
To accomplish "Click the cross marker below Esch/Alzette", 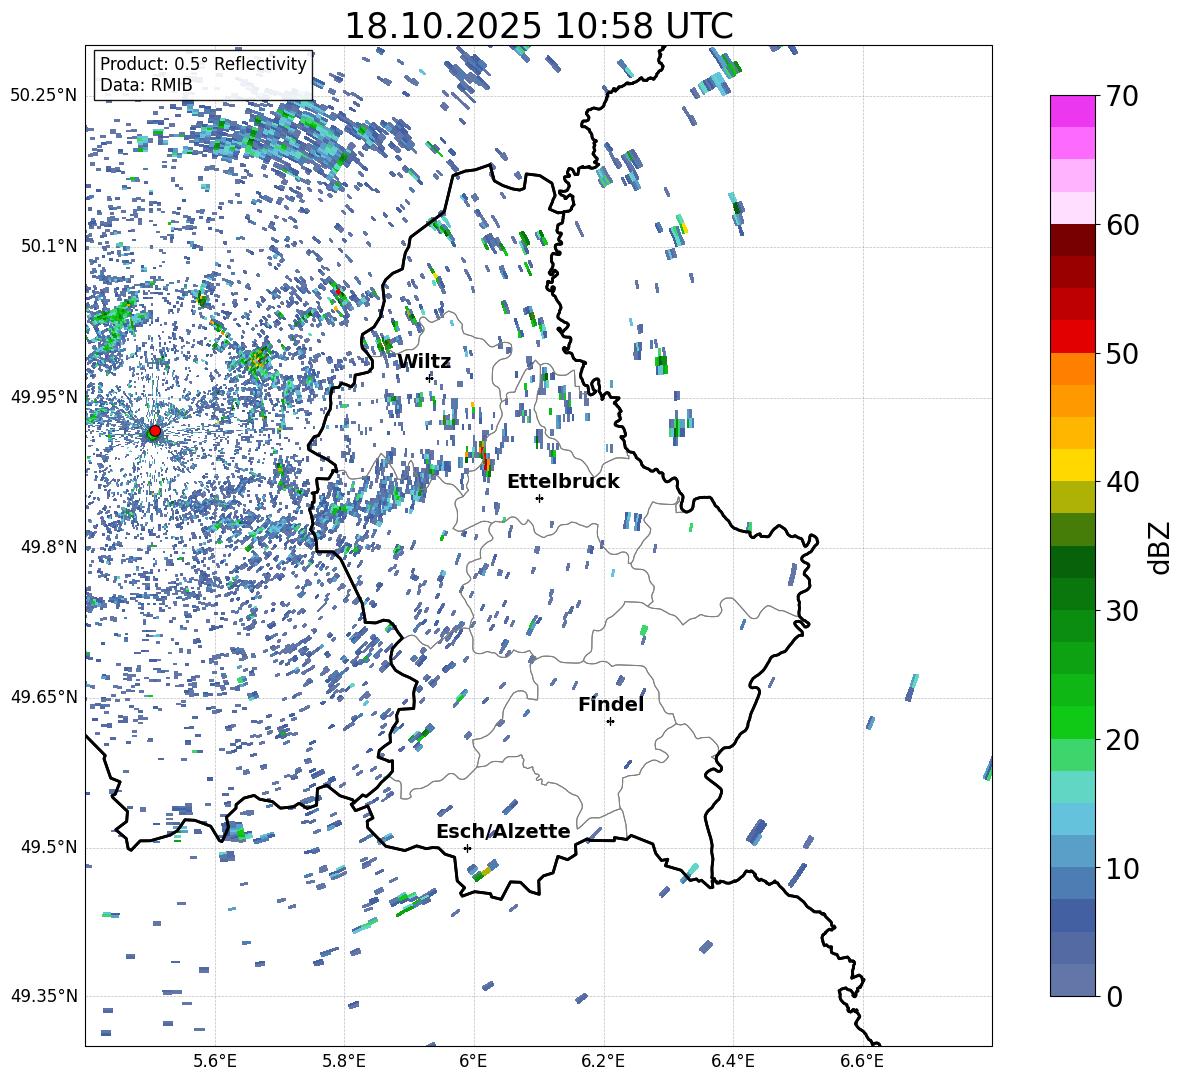I will pyautogui.click(x=467, y=848).
